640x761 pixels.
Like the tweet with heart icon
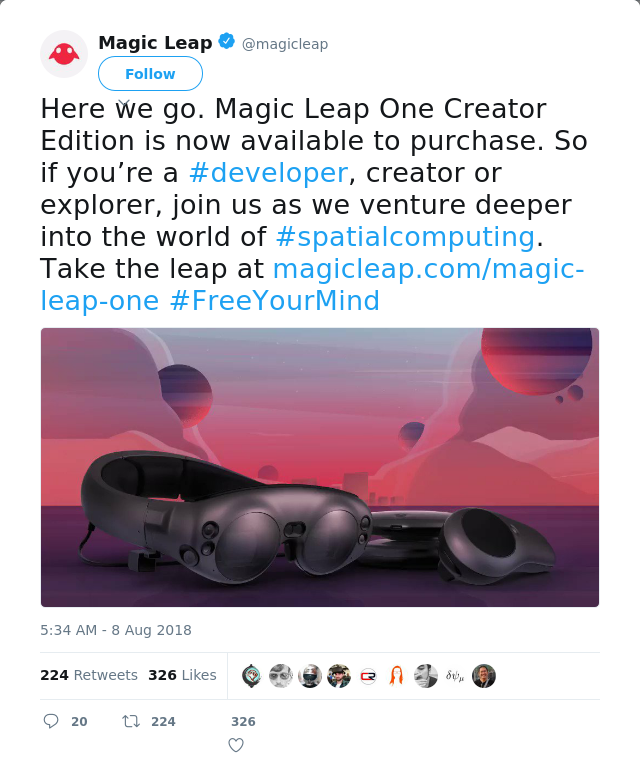coord(236,745)
